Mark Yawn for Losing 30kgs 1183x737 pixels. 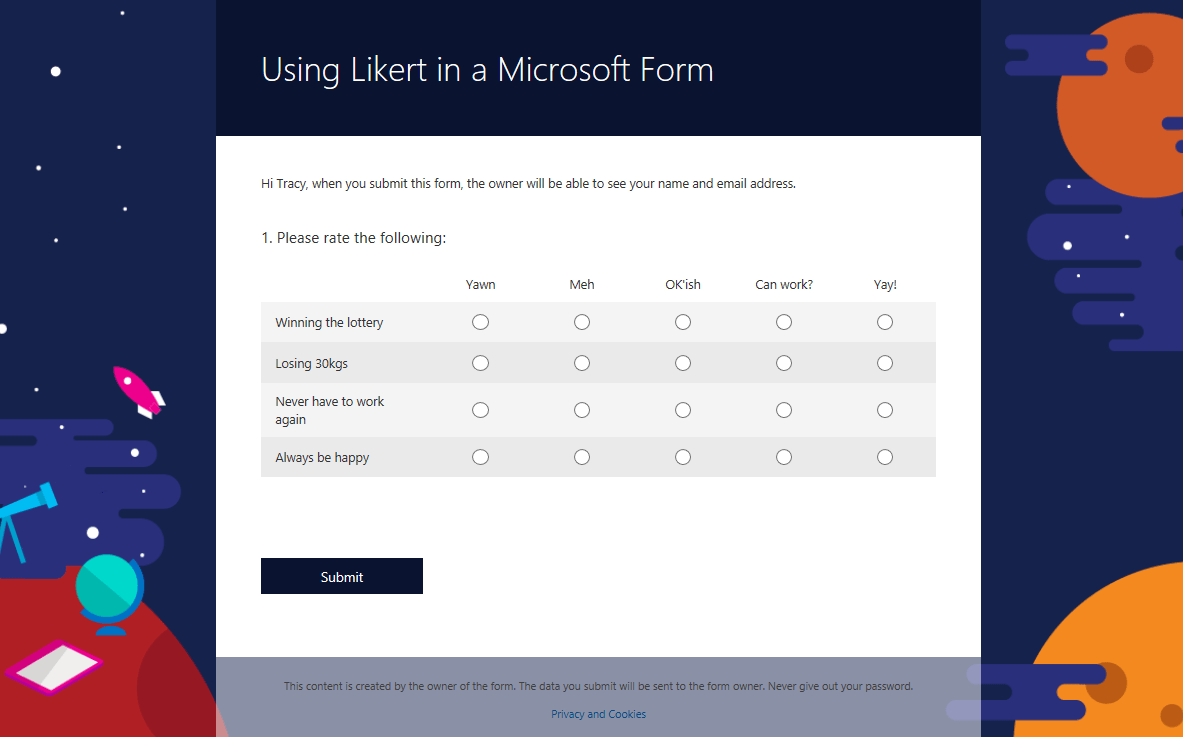click(480, 363)
